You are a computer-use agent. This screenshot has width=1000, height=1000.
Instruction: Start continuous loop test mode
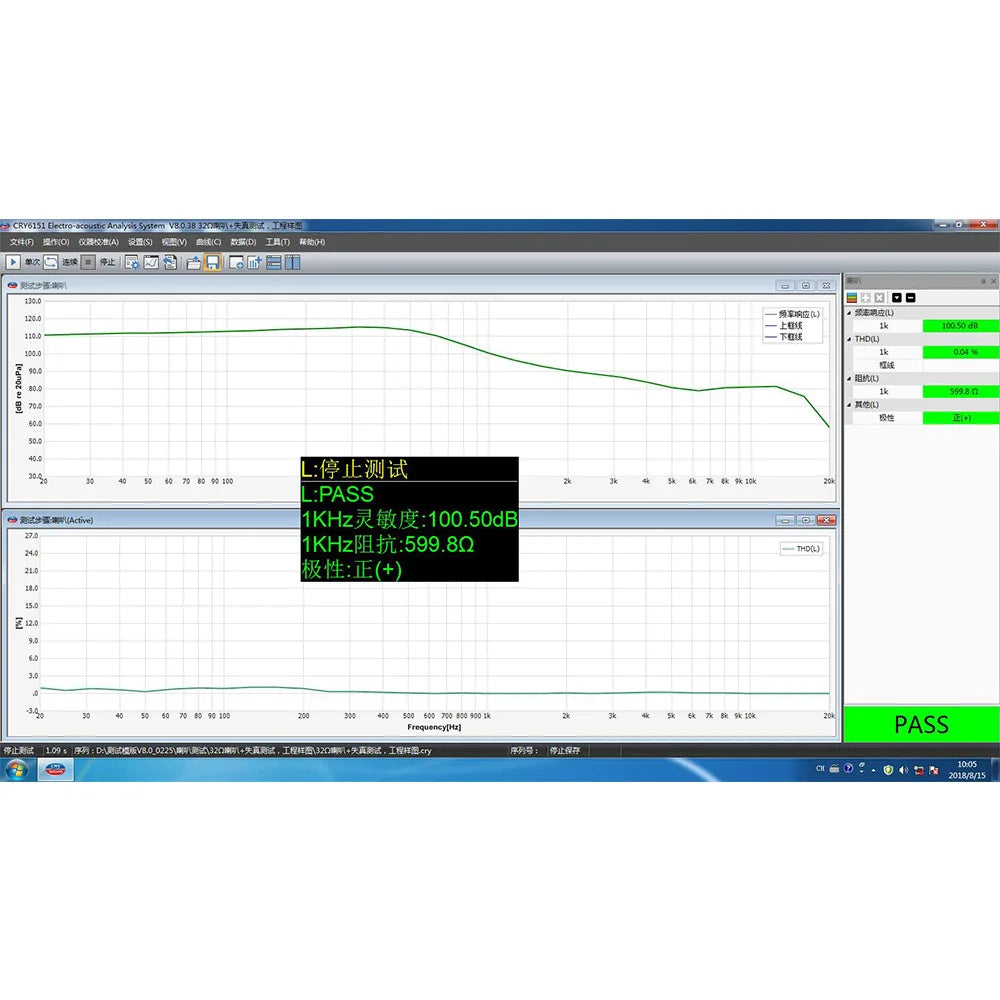(x=50, y=262)
